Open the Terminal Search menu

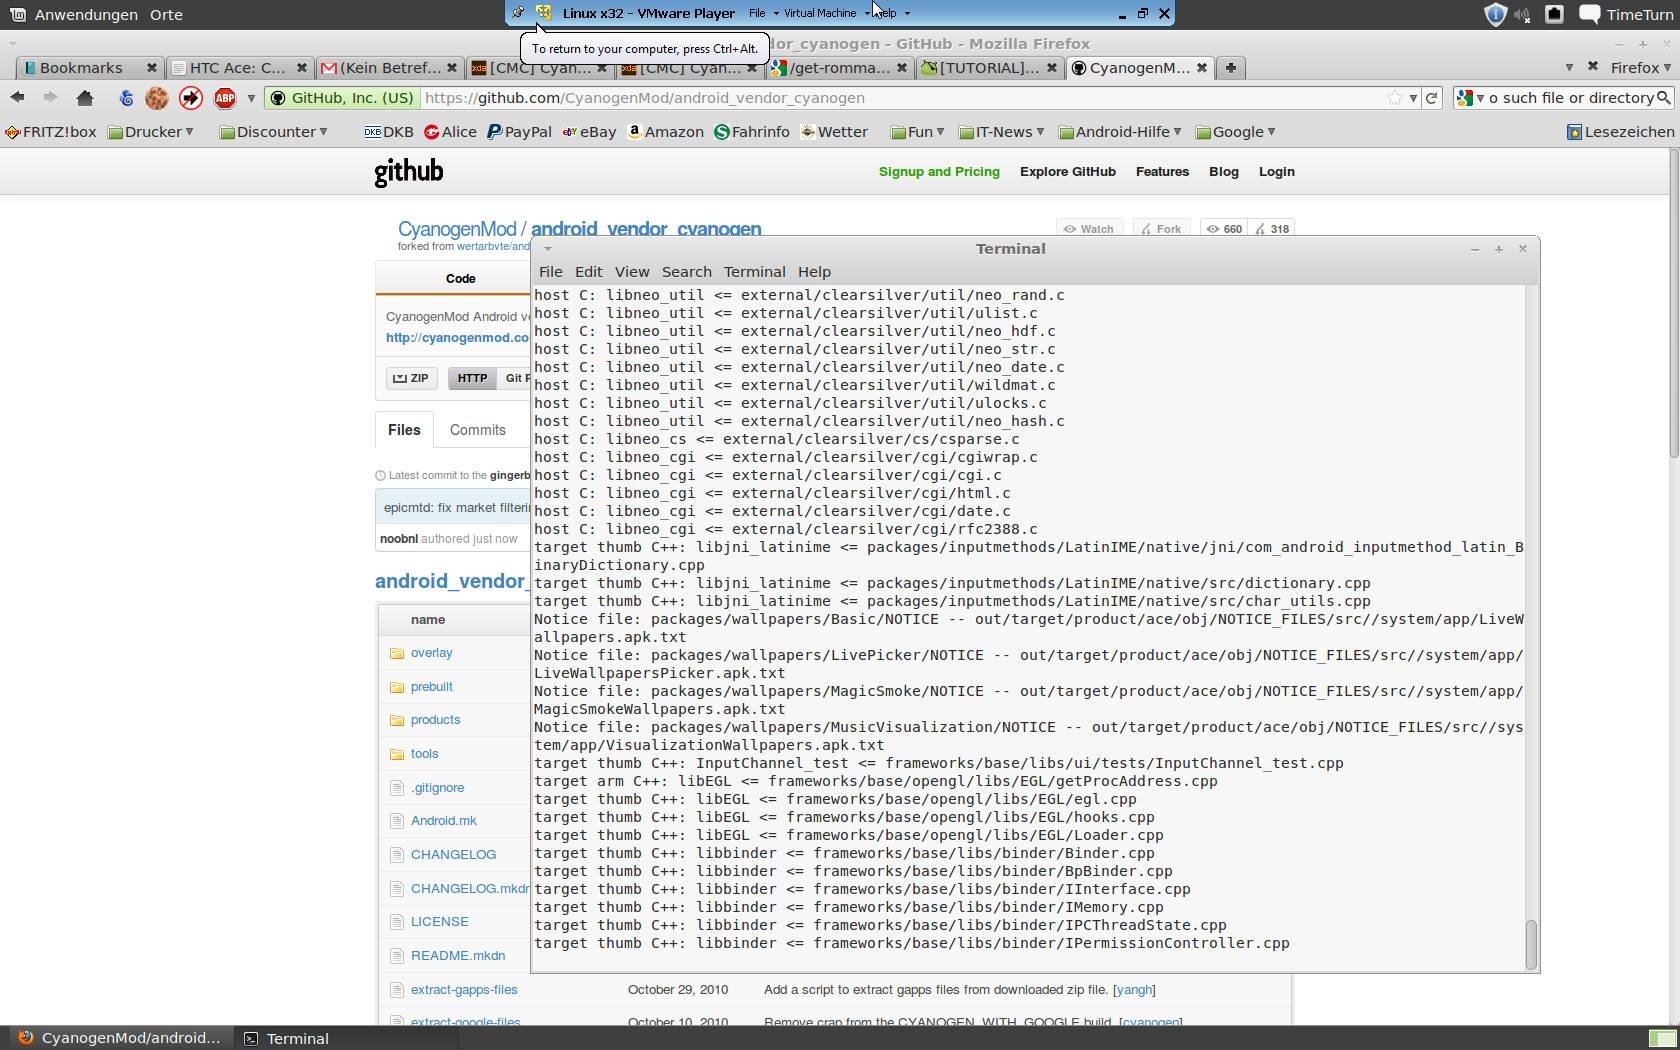pos(686,272)
